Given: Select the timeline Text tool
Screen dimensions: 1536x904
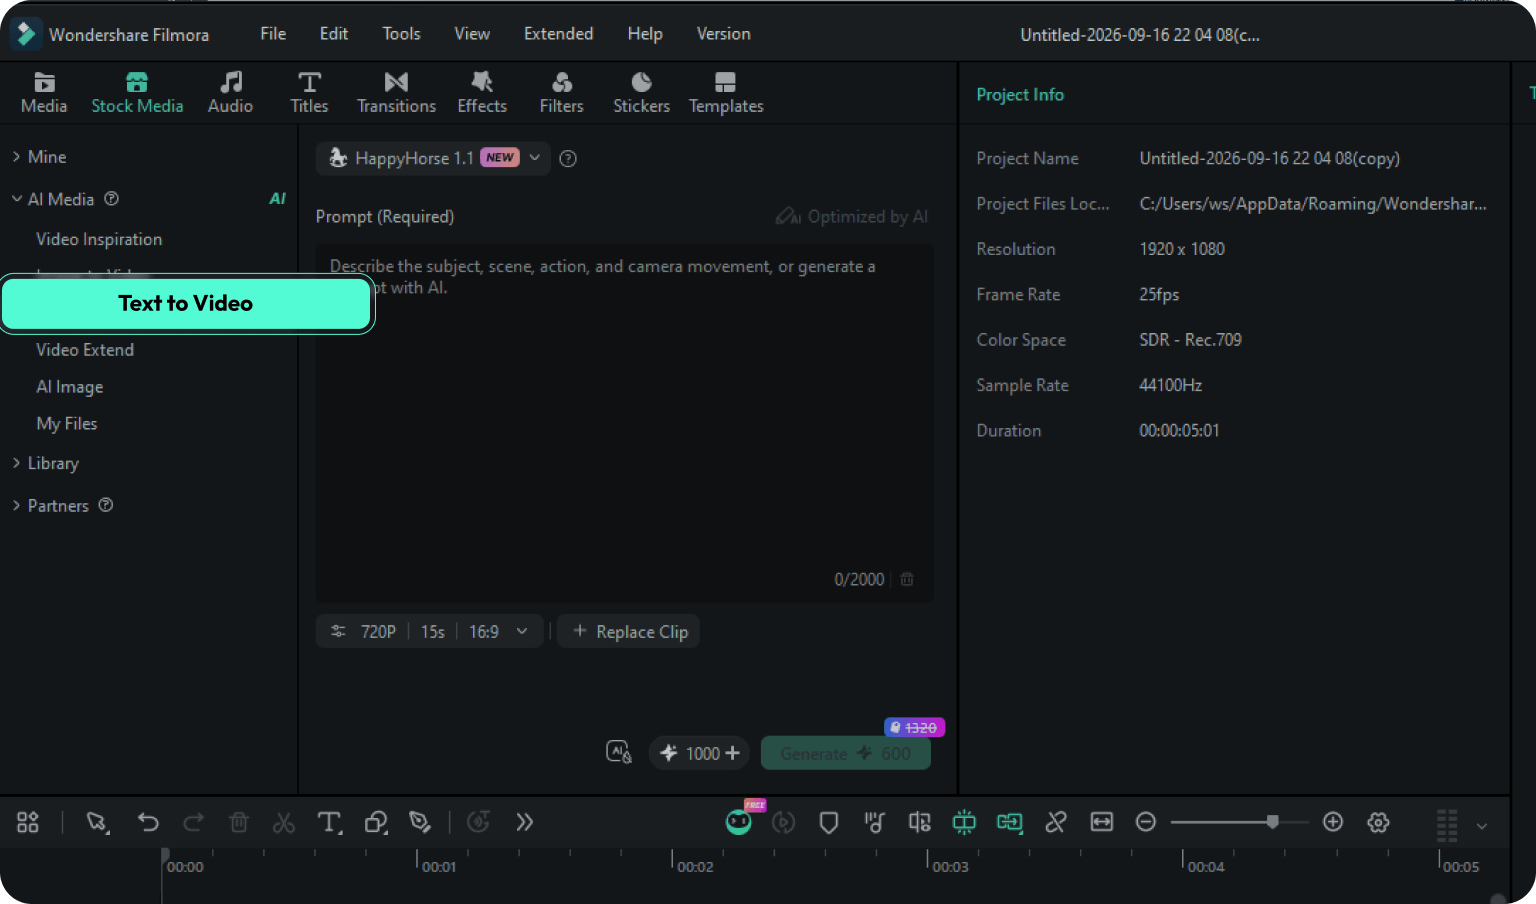Looking at the screenshot, I should click(x=329, y=822).
